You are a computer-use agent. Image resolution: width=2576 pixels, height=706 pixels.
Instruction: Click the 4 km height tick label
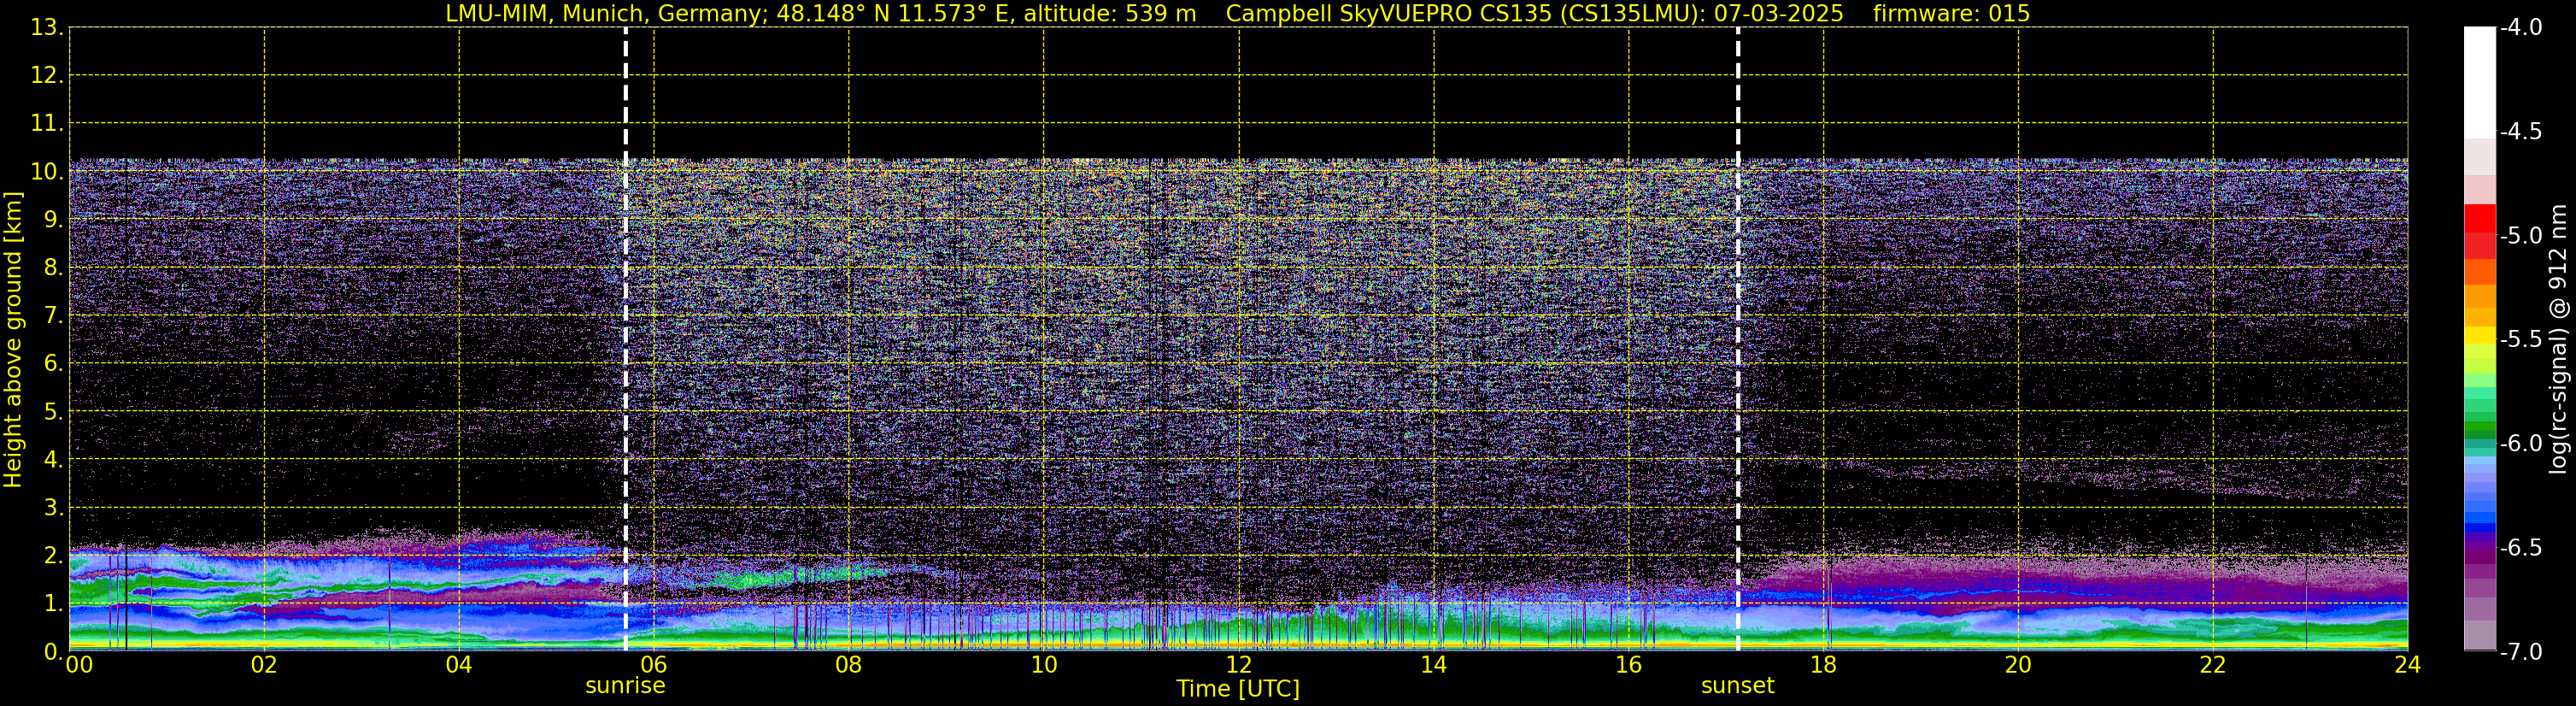(x=52, y=460)
